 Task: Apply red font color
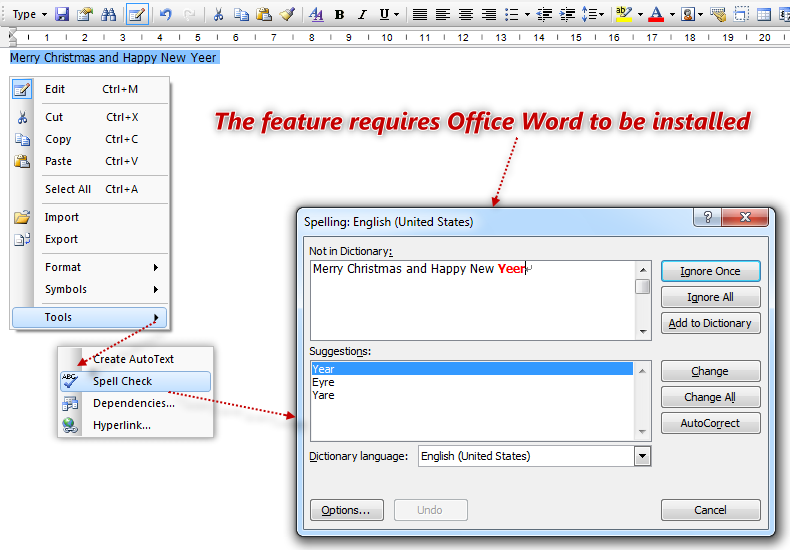pyautogui.click(x=656, y=14)
